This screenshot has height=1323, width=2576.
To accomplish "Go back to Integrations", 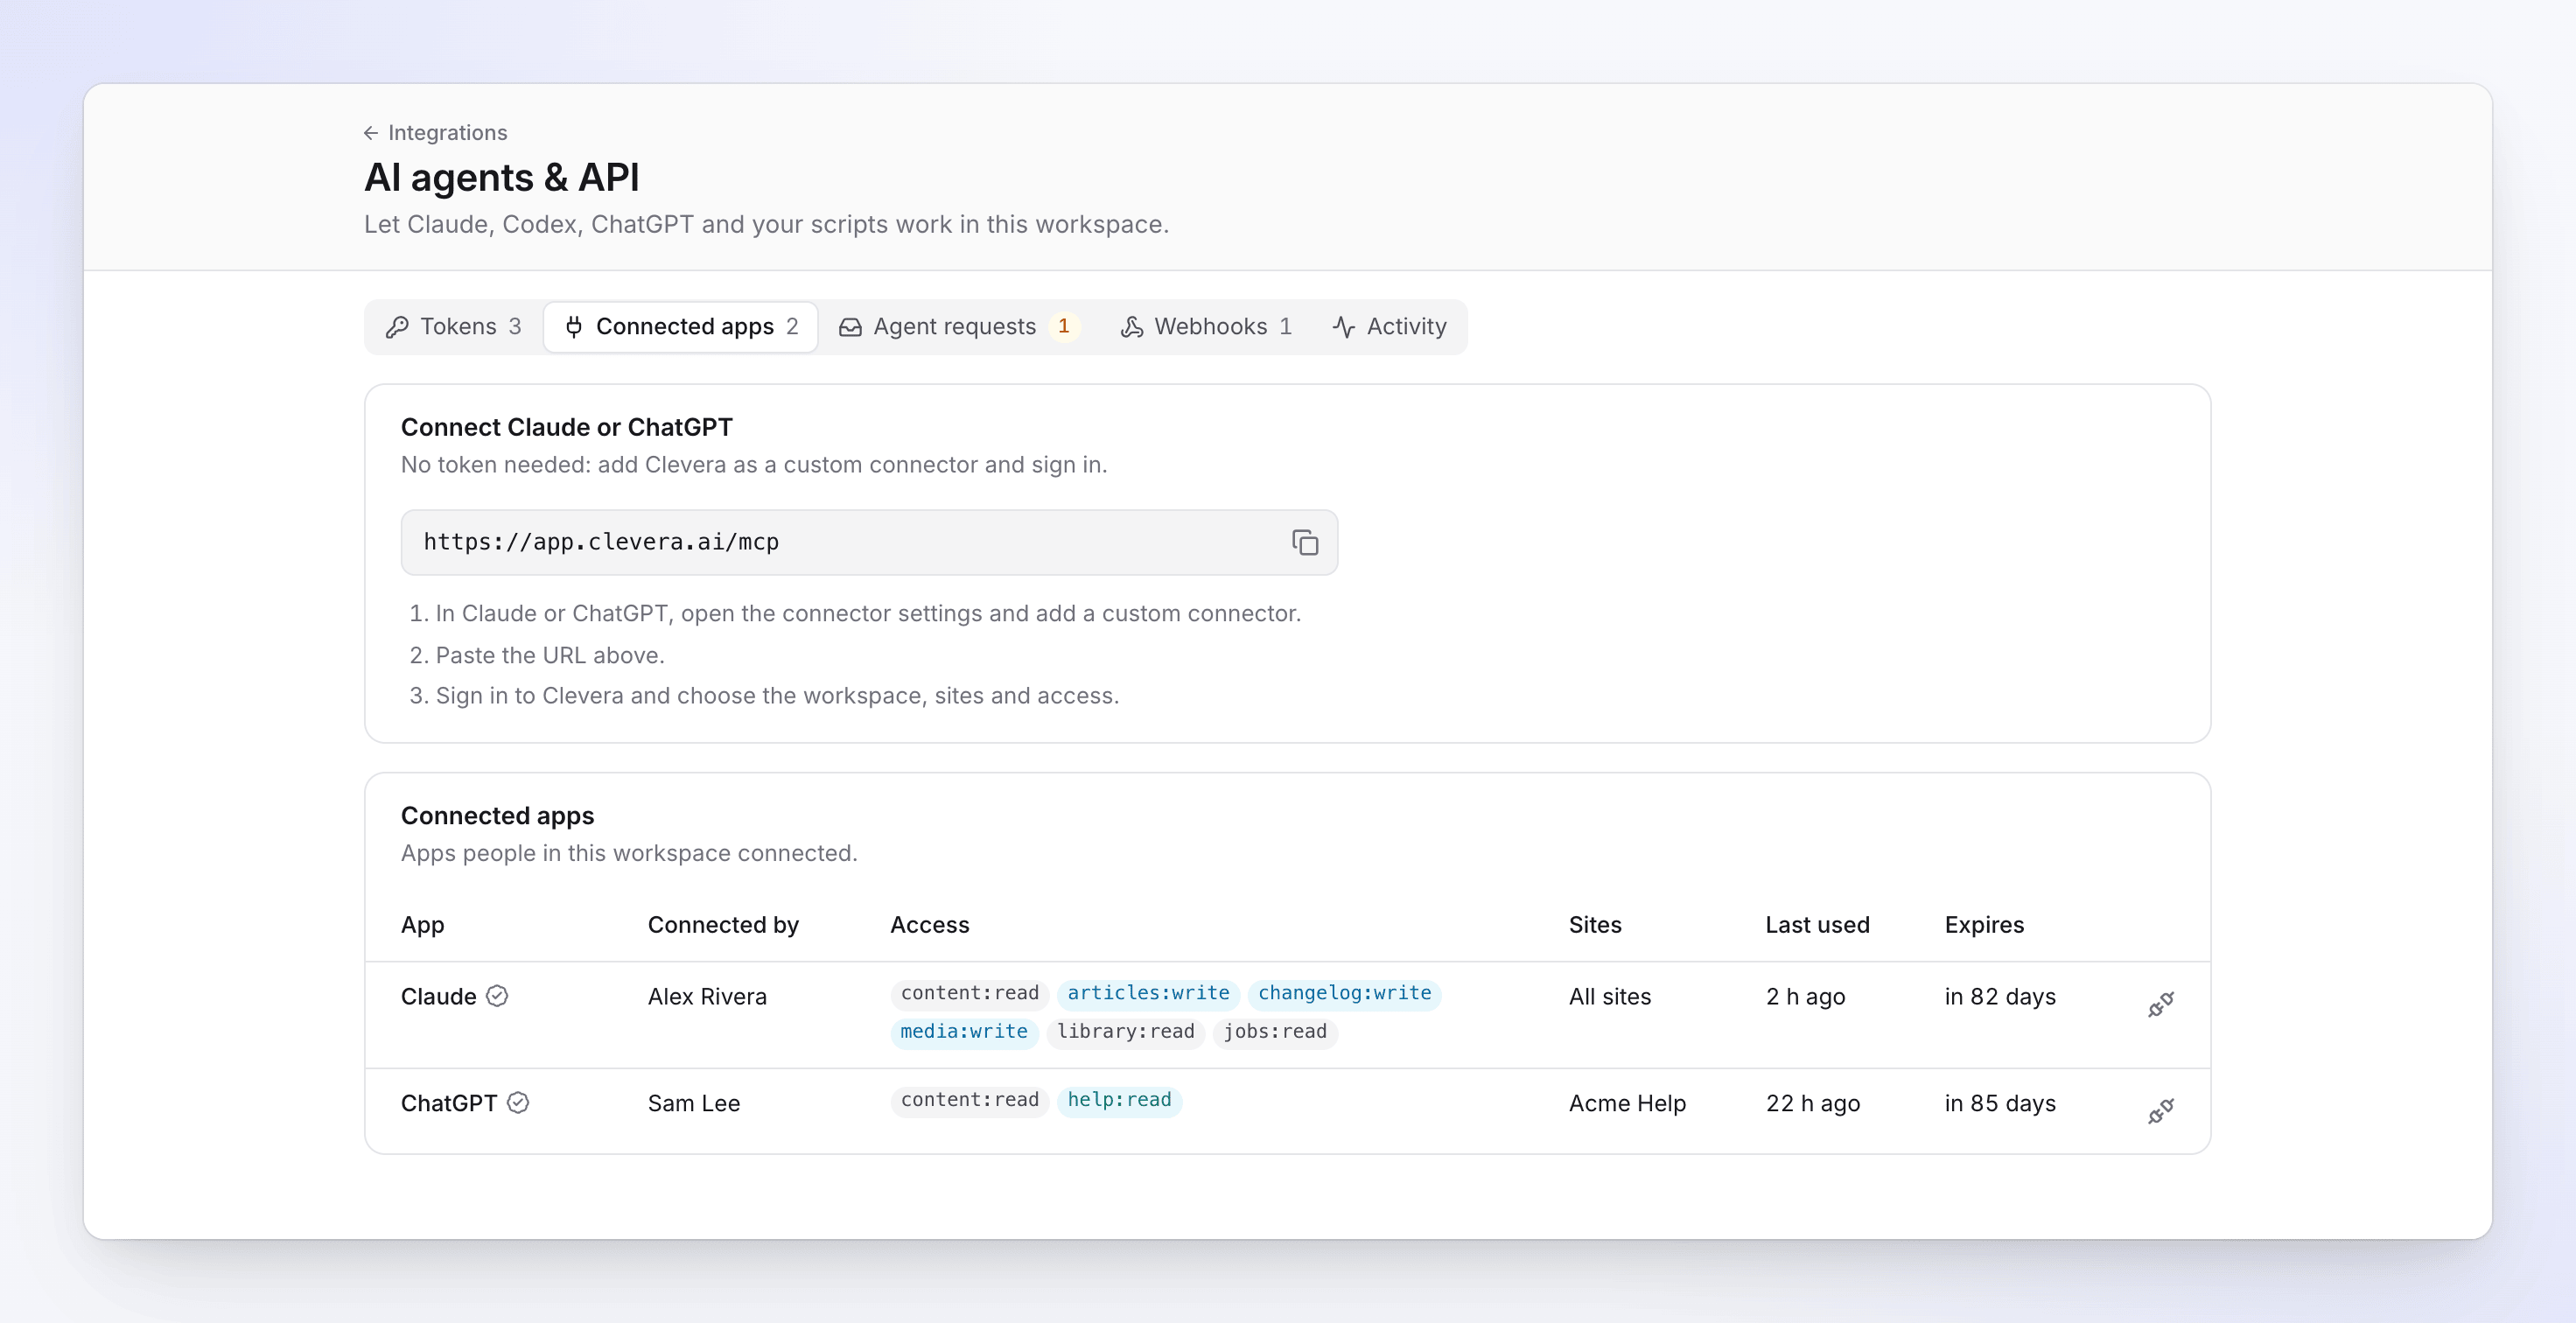I will point(435,132).
